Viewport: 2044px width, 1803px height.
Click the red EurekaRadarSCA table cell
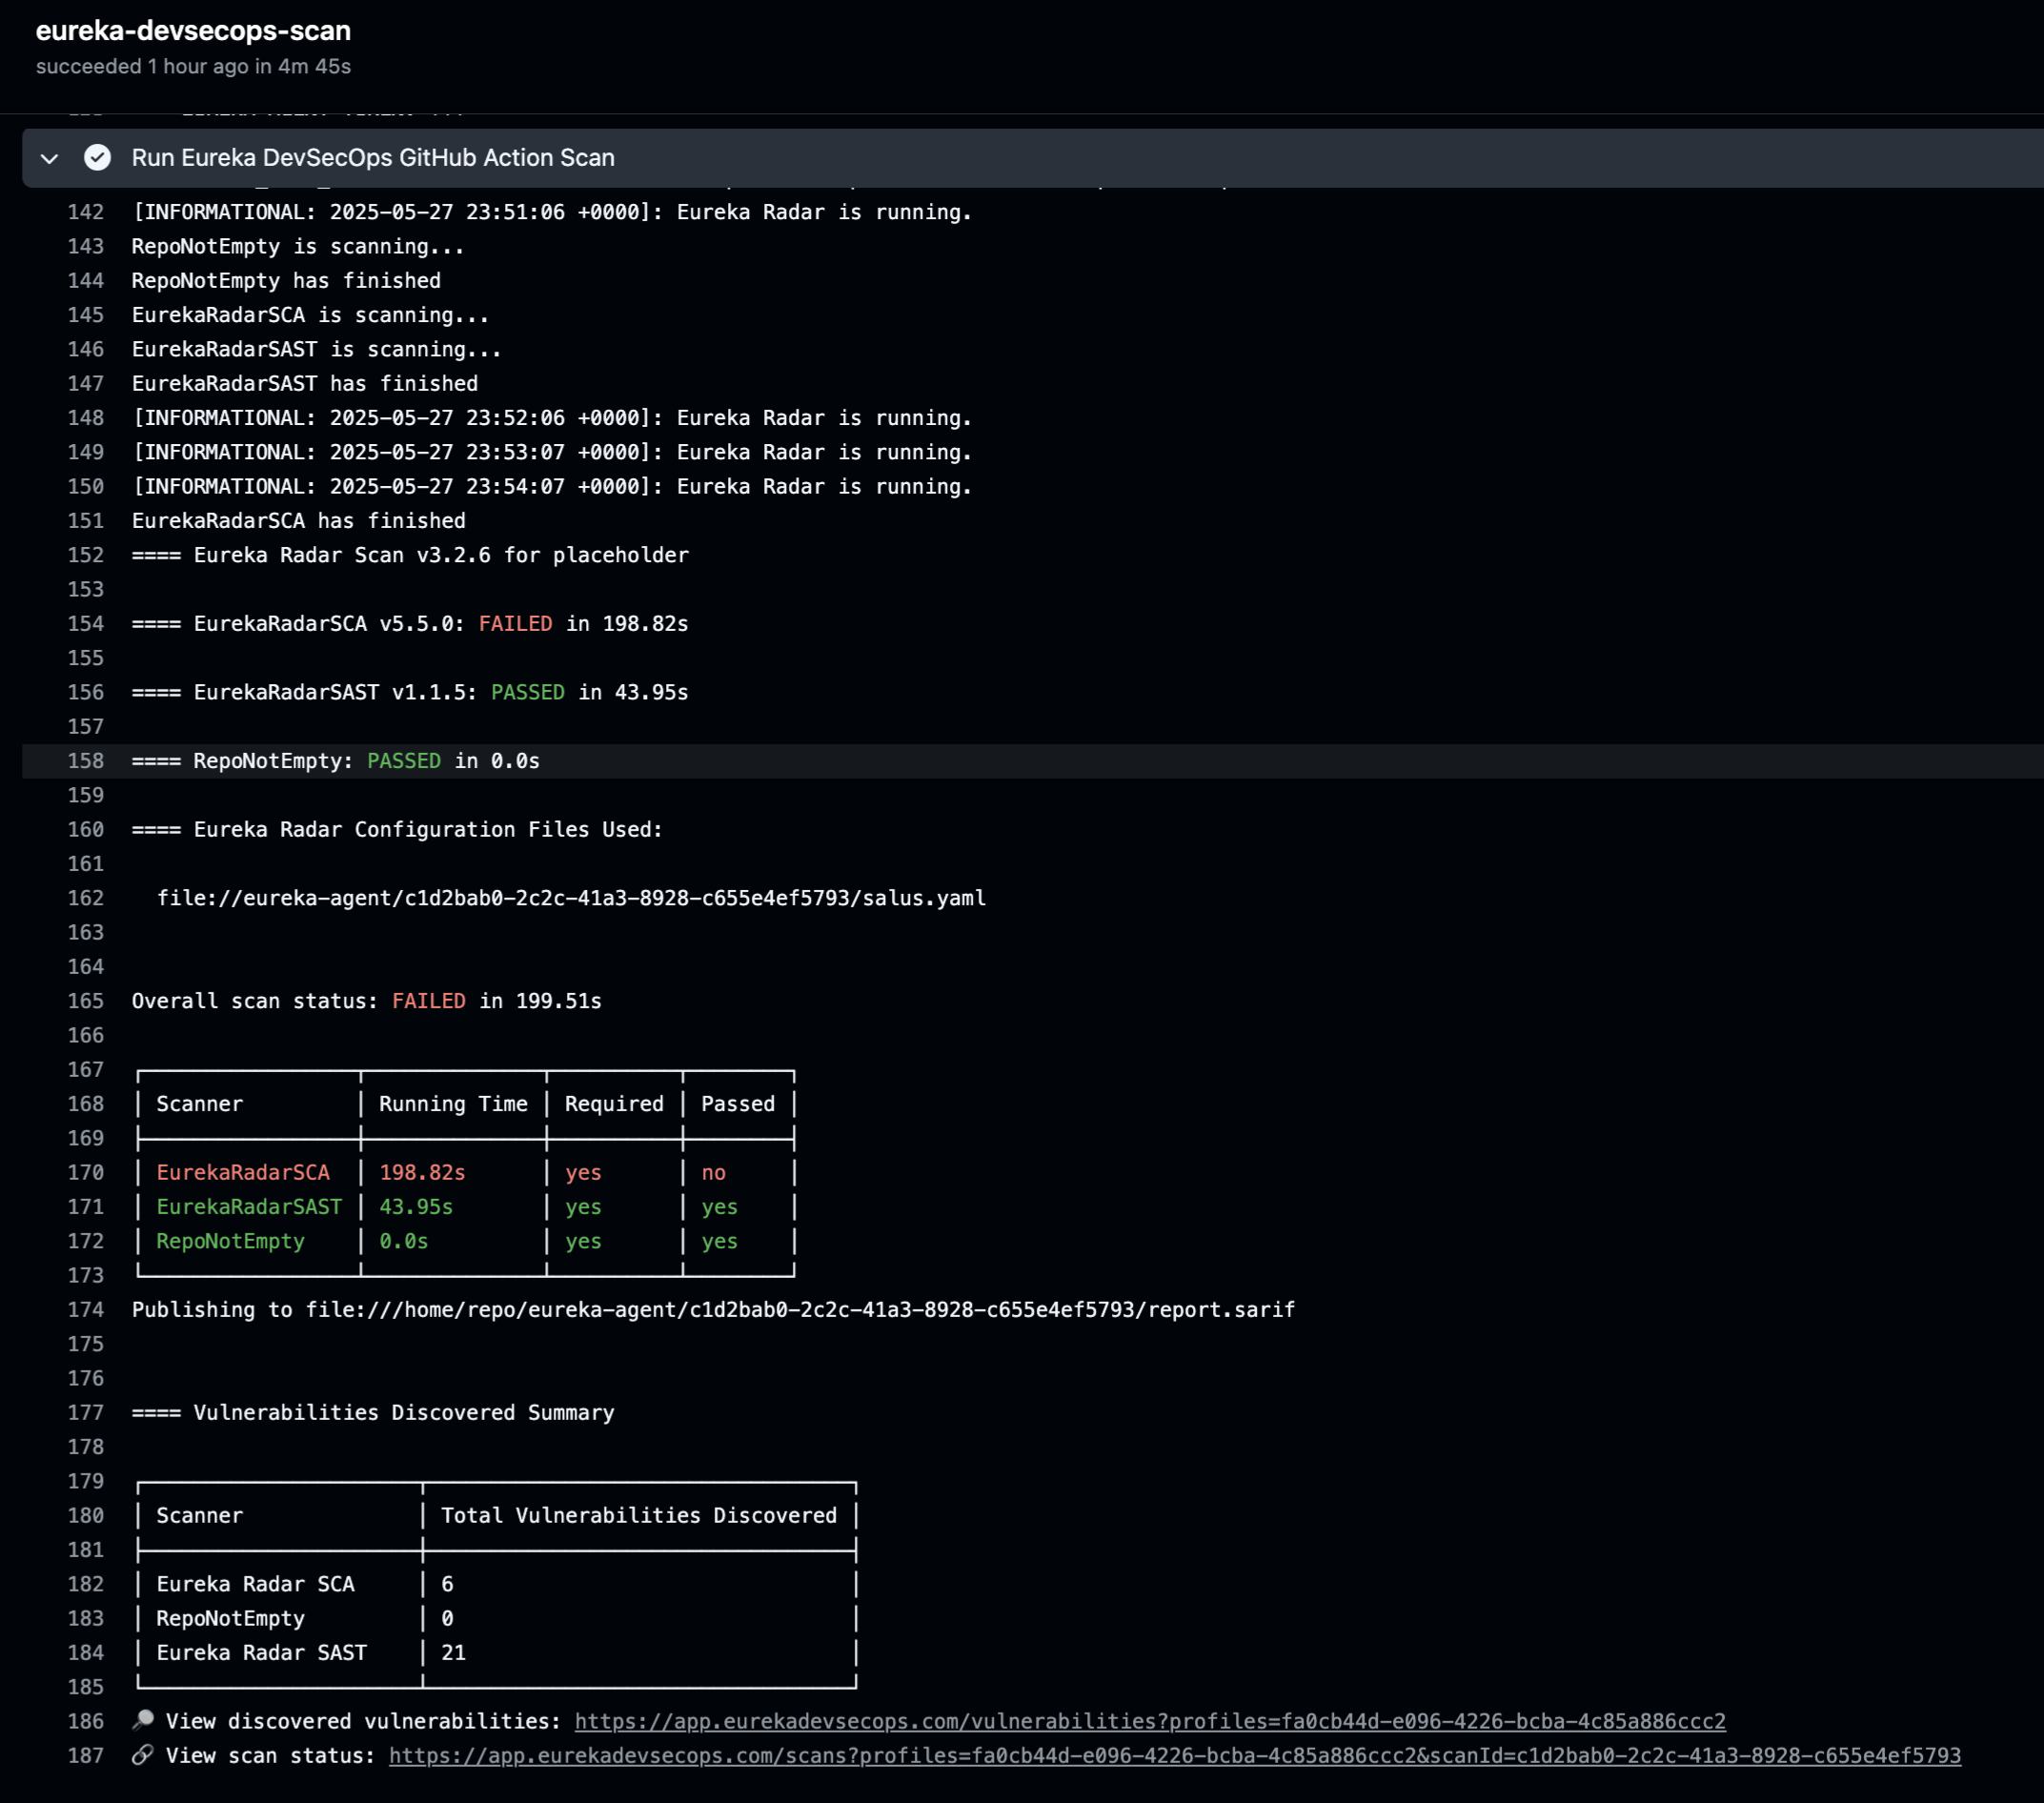click(x=243, y=1172)
